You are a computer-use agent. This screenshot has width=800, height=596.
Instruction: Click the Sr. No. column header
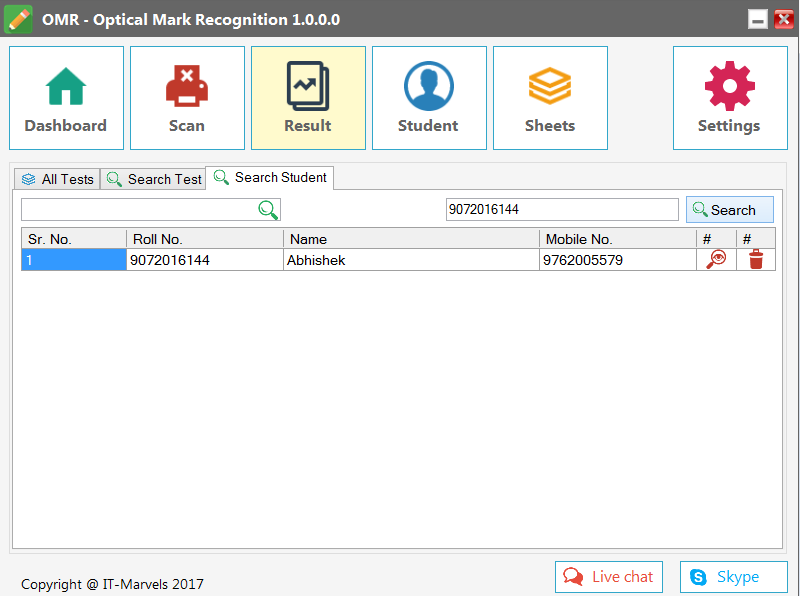tap(74, 239)
